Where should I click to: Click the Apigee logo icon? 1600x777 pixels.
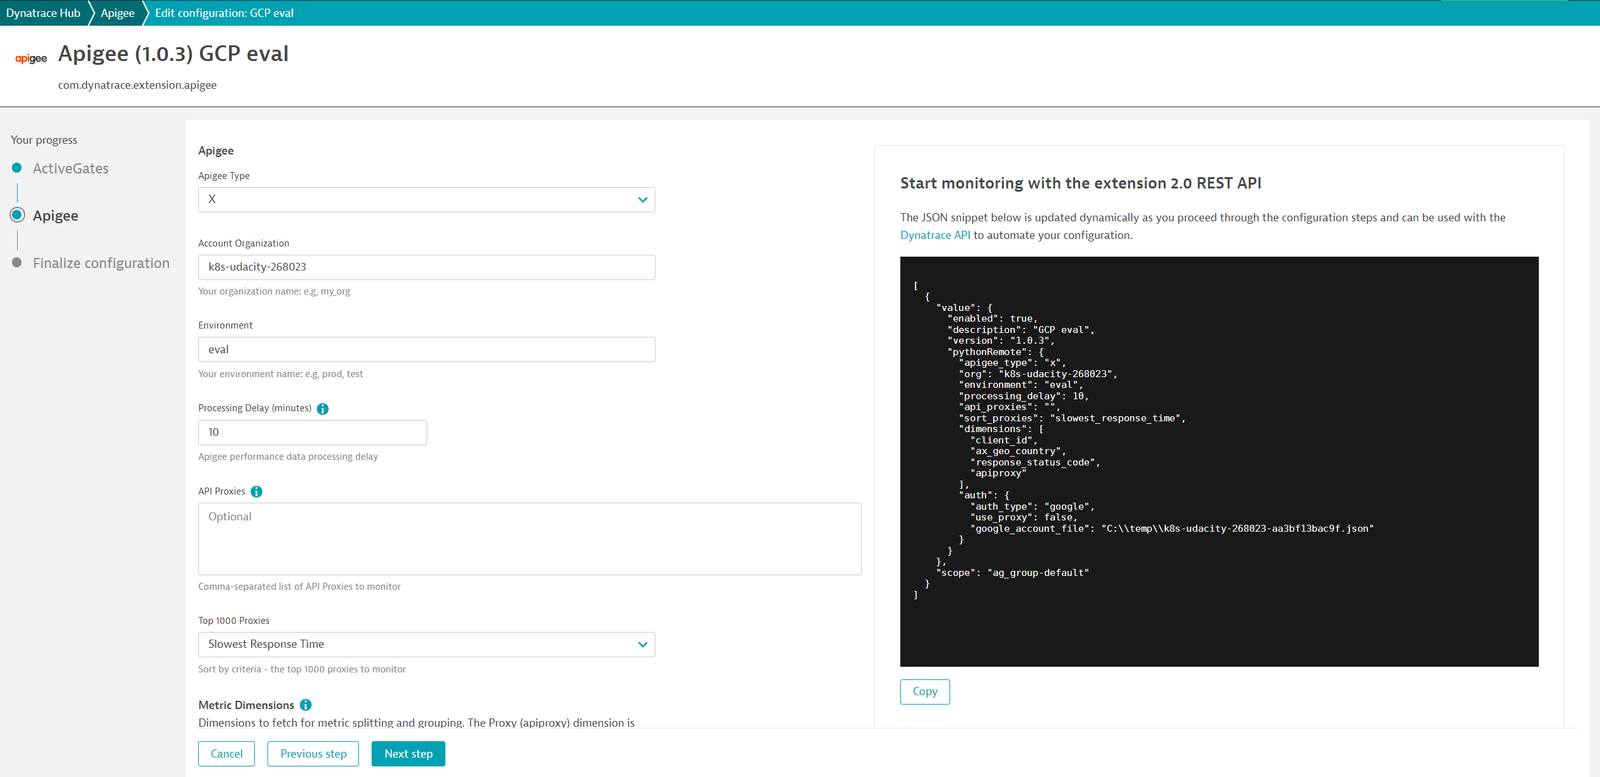click(x=31, y=58)
